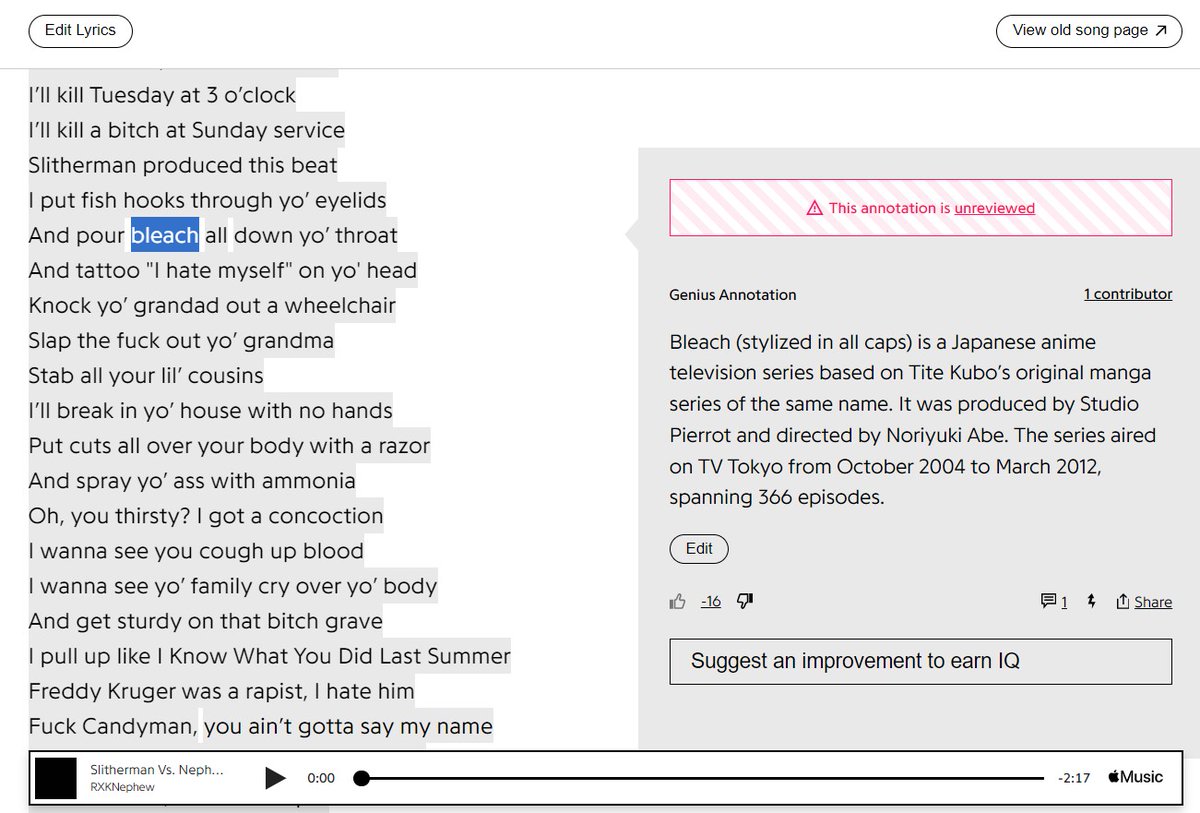Click lyric "Put cuts all over your body with a razor"
The image size is (1200, 813).
[x=230, y=445]
